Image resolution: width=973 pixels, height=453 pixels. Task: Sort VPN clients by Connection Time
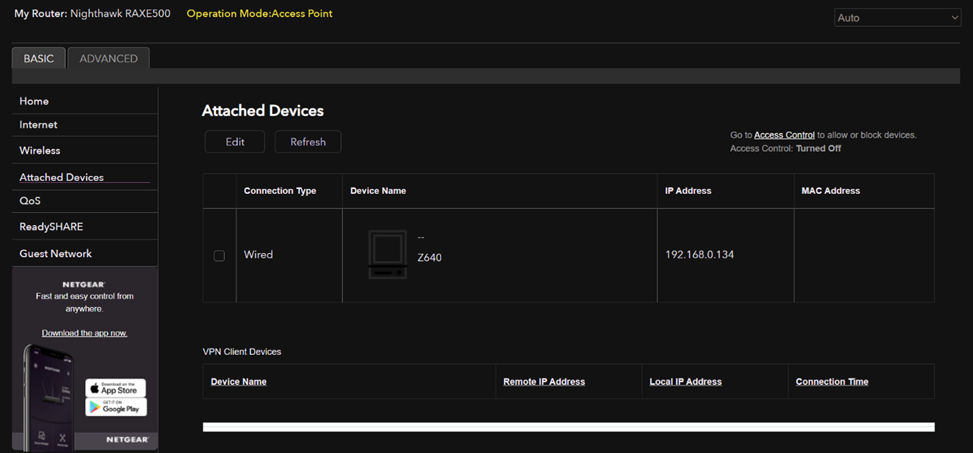coord(831,382)
